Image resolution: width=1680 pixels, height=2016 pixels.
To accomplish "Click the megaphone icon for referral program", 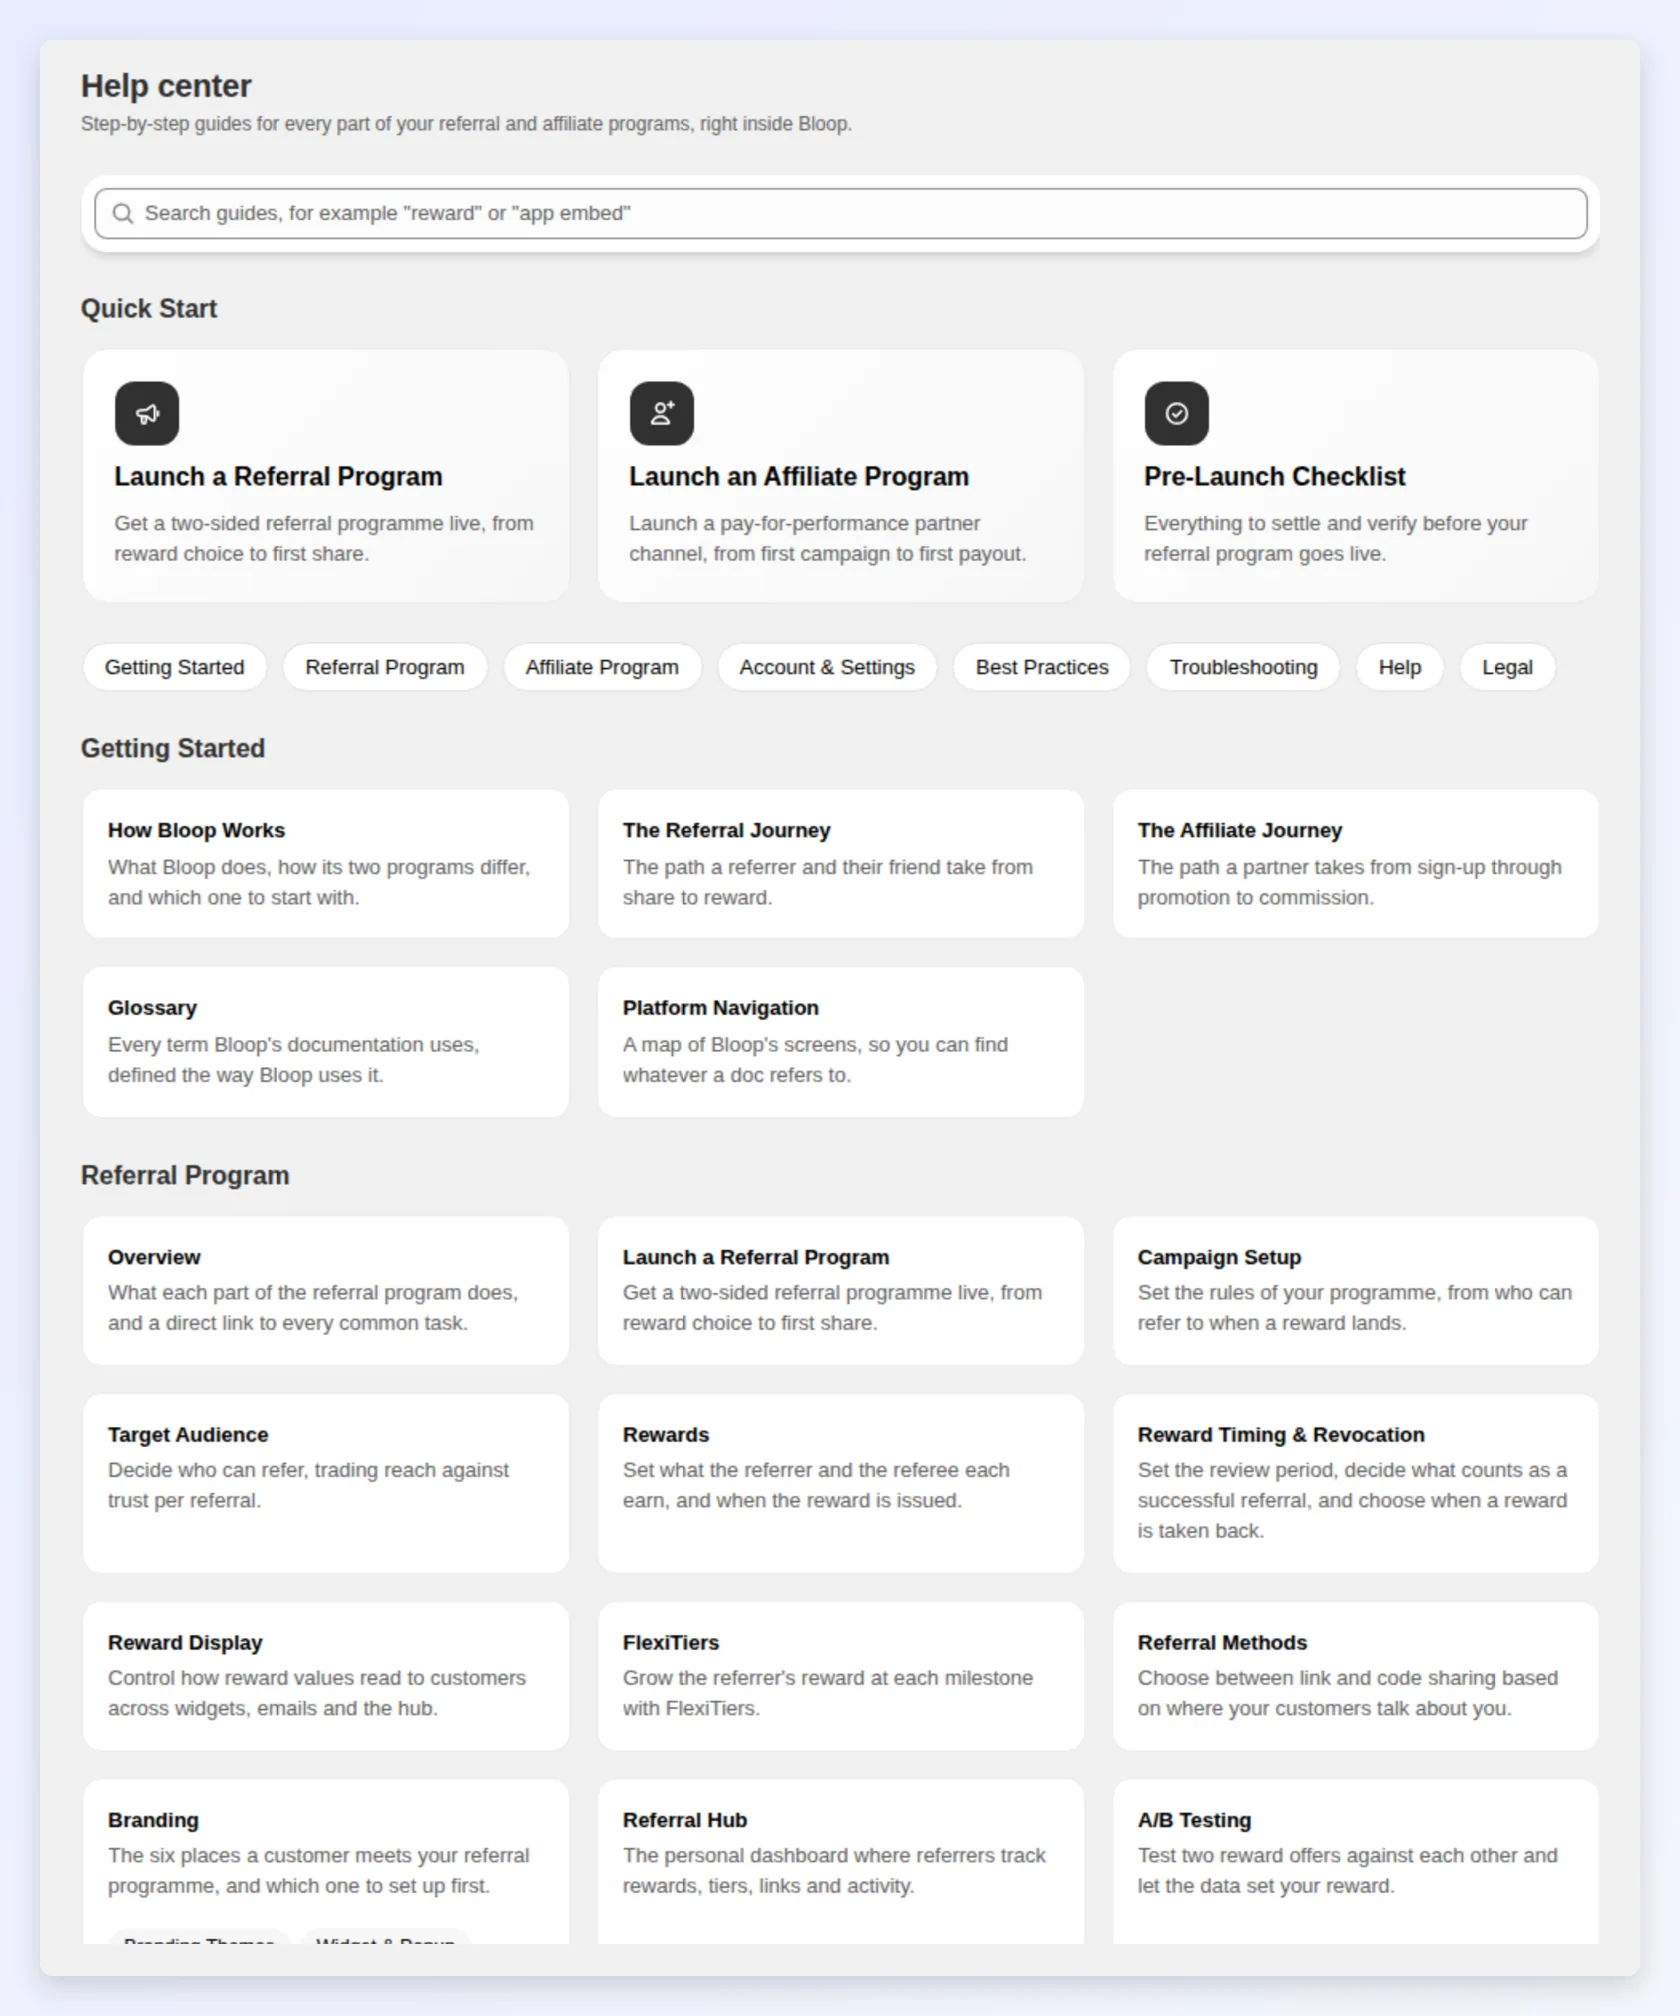I will [147, 413].
